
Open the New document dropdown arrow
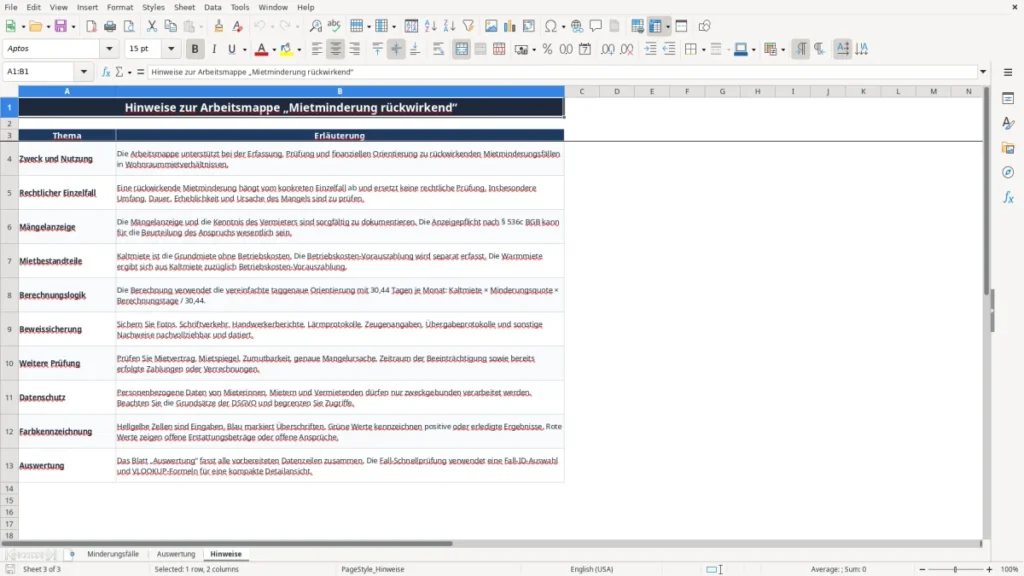[x=23, y=27]
